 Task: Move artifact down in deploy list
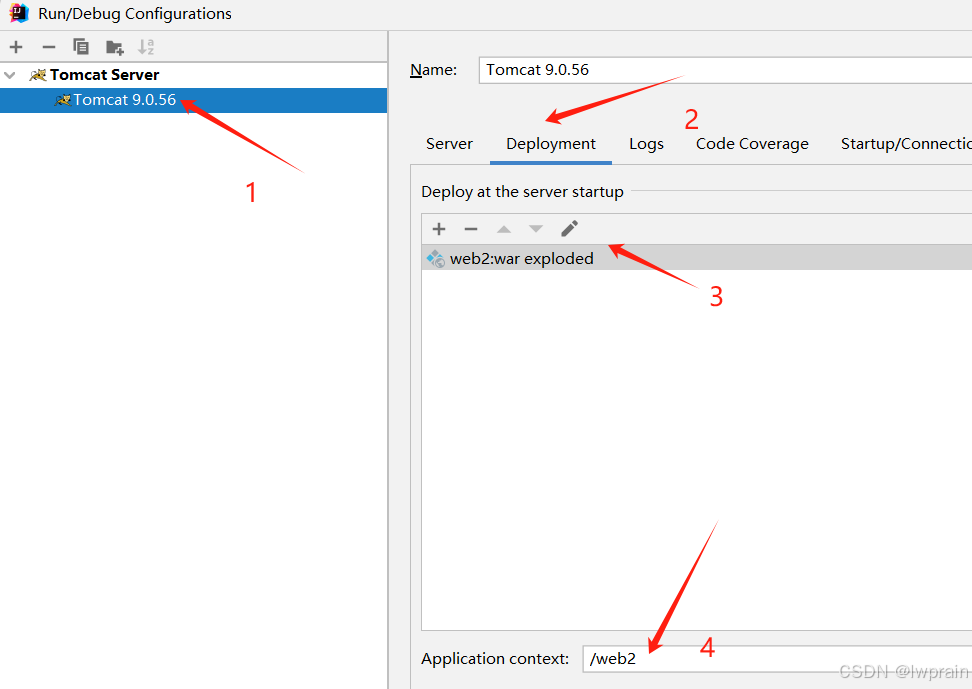536,229
